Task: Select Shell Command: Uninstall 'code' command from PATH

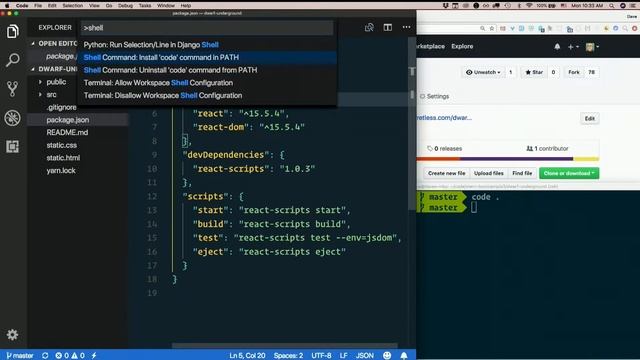Action: (207, 70)
